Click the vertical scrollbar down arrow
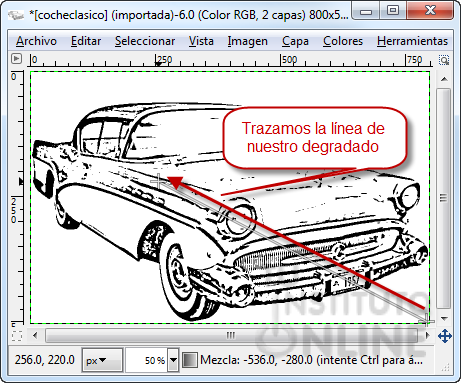The height and width of the screenshot is (383, 461). [444, 319]
